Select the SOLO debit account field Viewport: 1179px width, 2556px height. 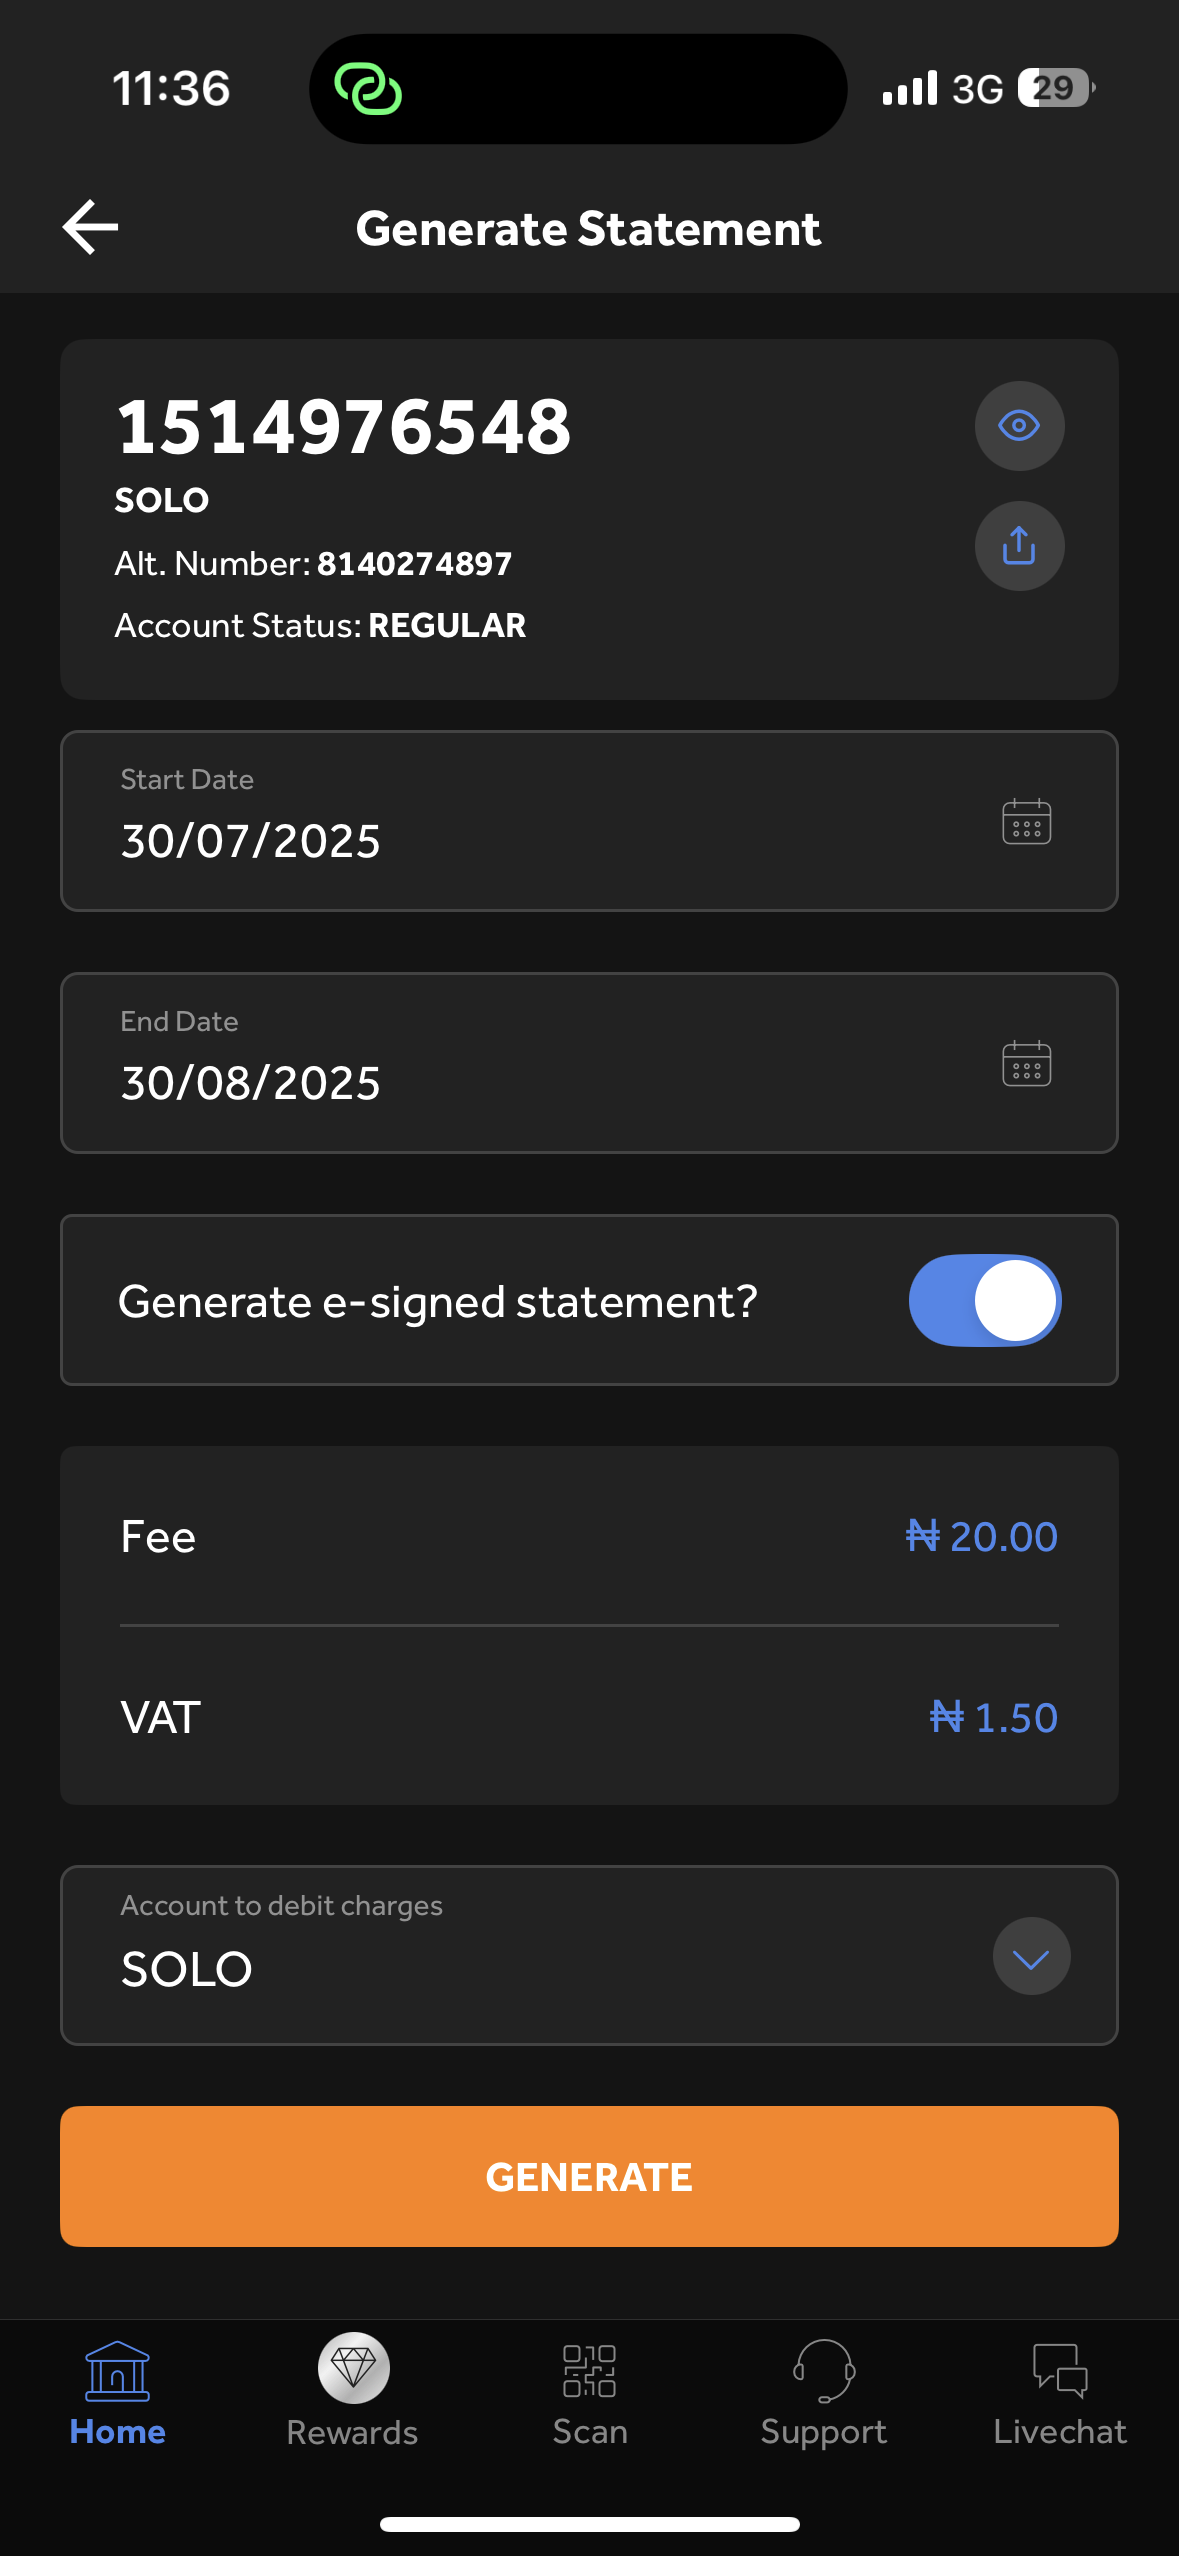(x=187, y=1969)
